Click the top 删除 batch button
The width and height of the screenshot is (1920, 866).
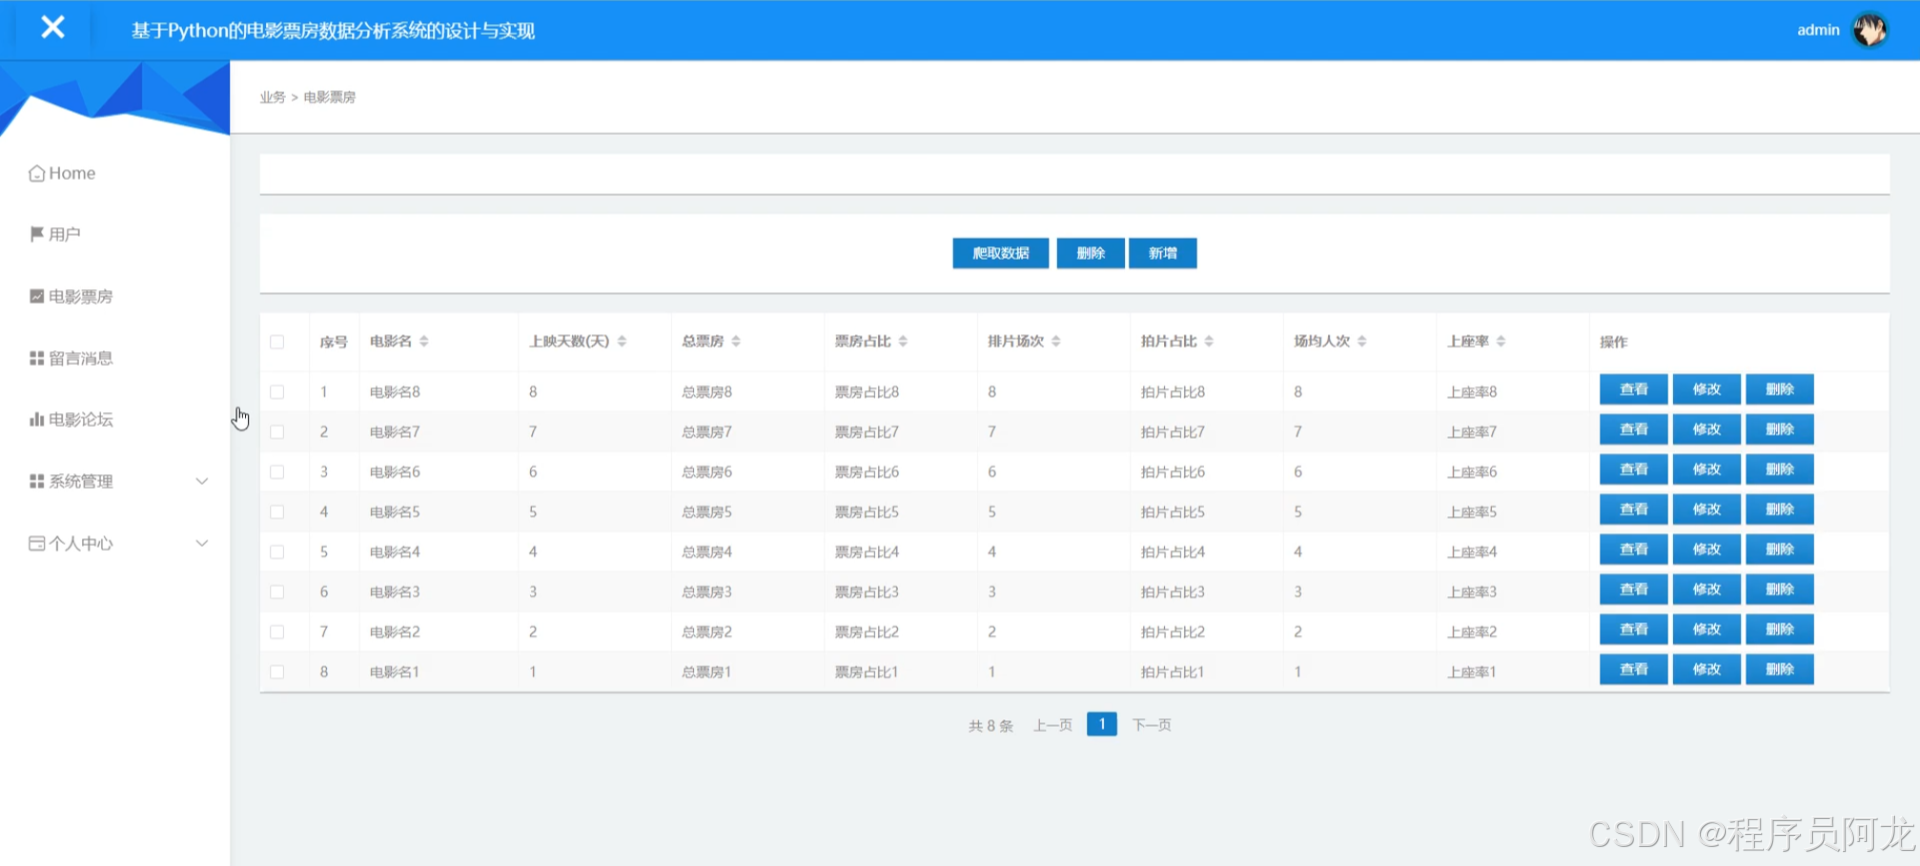coord(1090,253)
